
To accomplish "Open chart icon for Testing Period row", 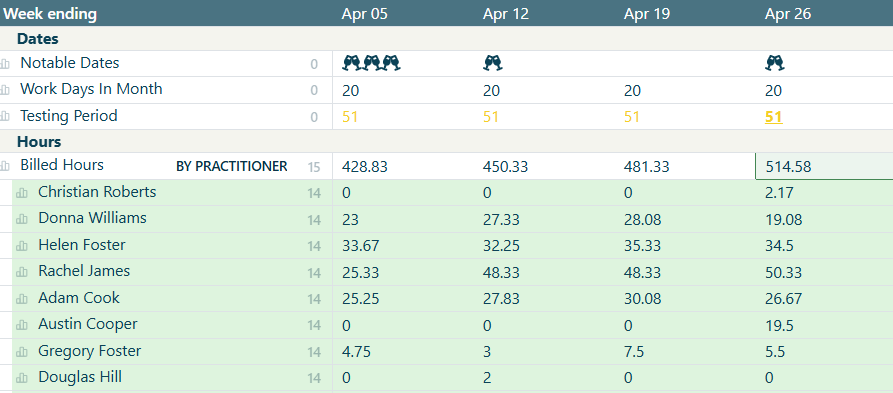I will point(5,117).
